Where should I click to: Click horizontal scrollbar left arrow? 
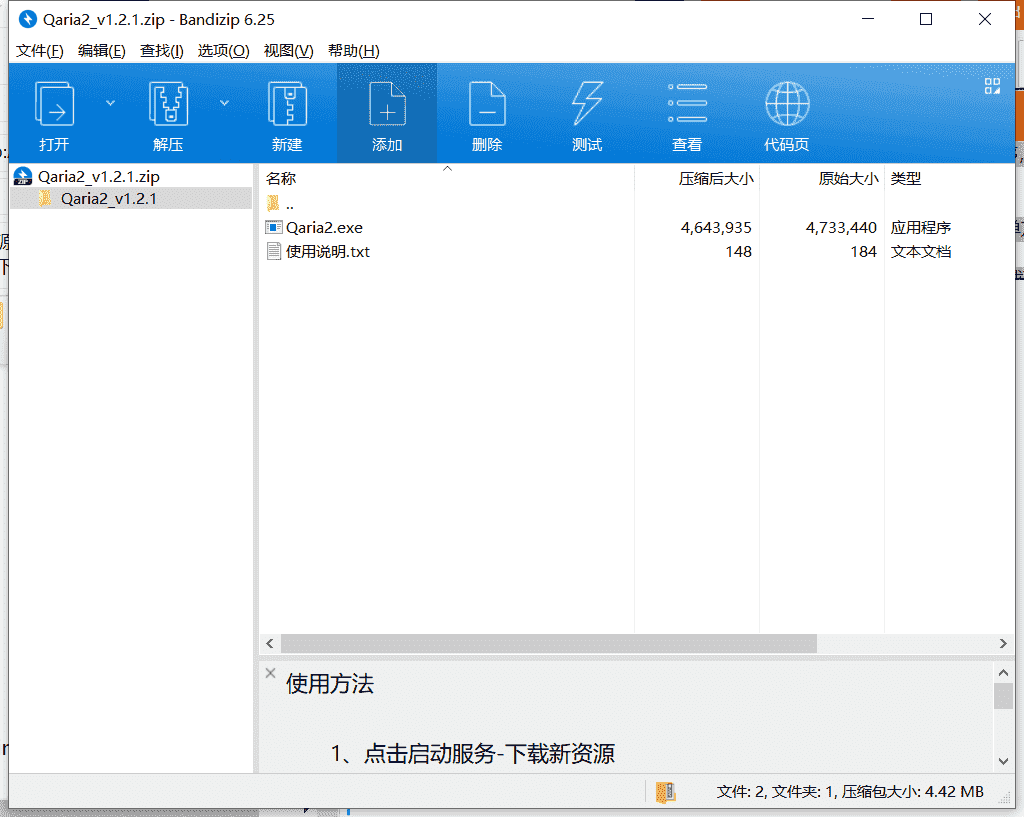click(270, 643)
